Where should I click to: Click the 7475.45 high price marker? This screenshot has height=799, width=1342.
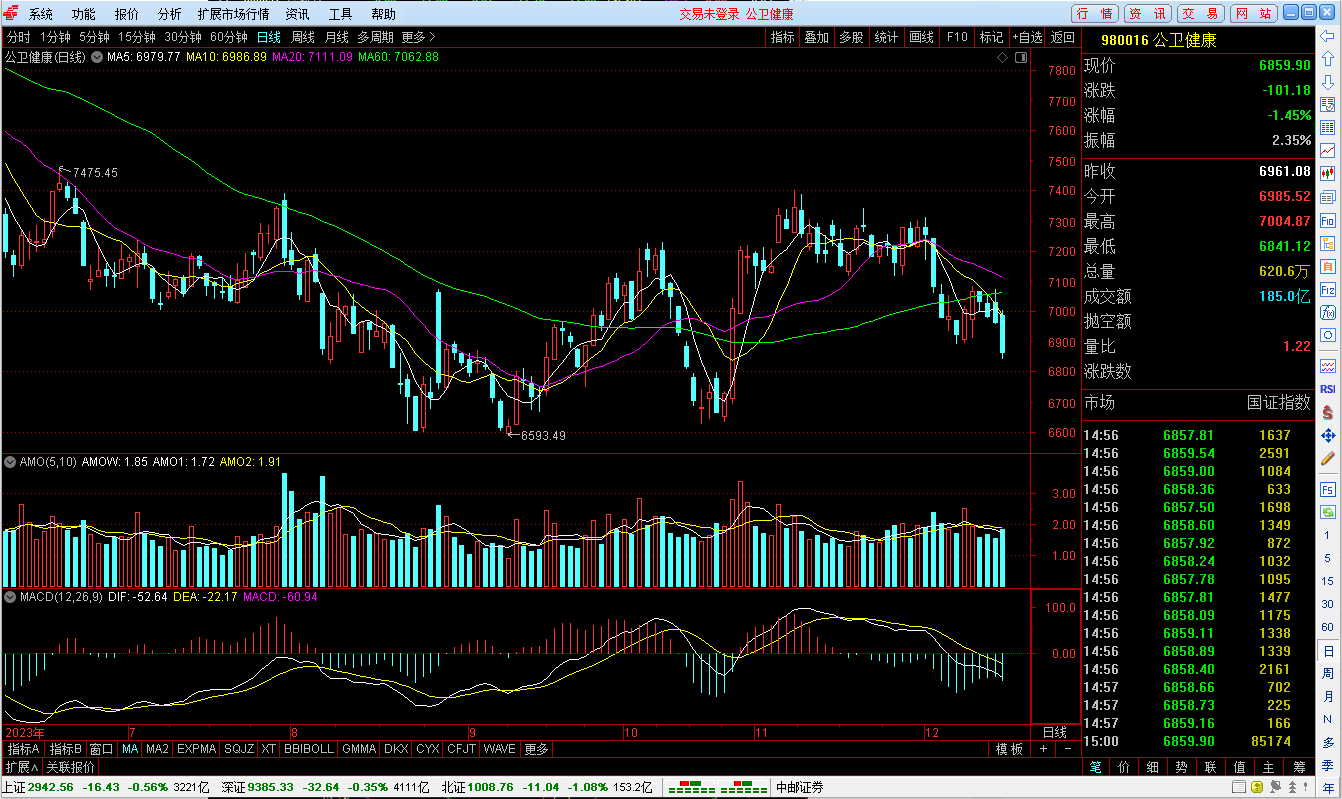95,173
